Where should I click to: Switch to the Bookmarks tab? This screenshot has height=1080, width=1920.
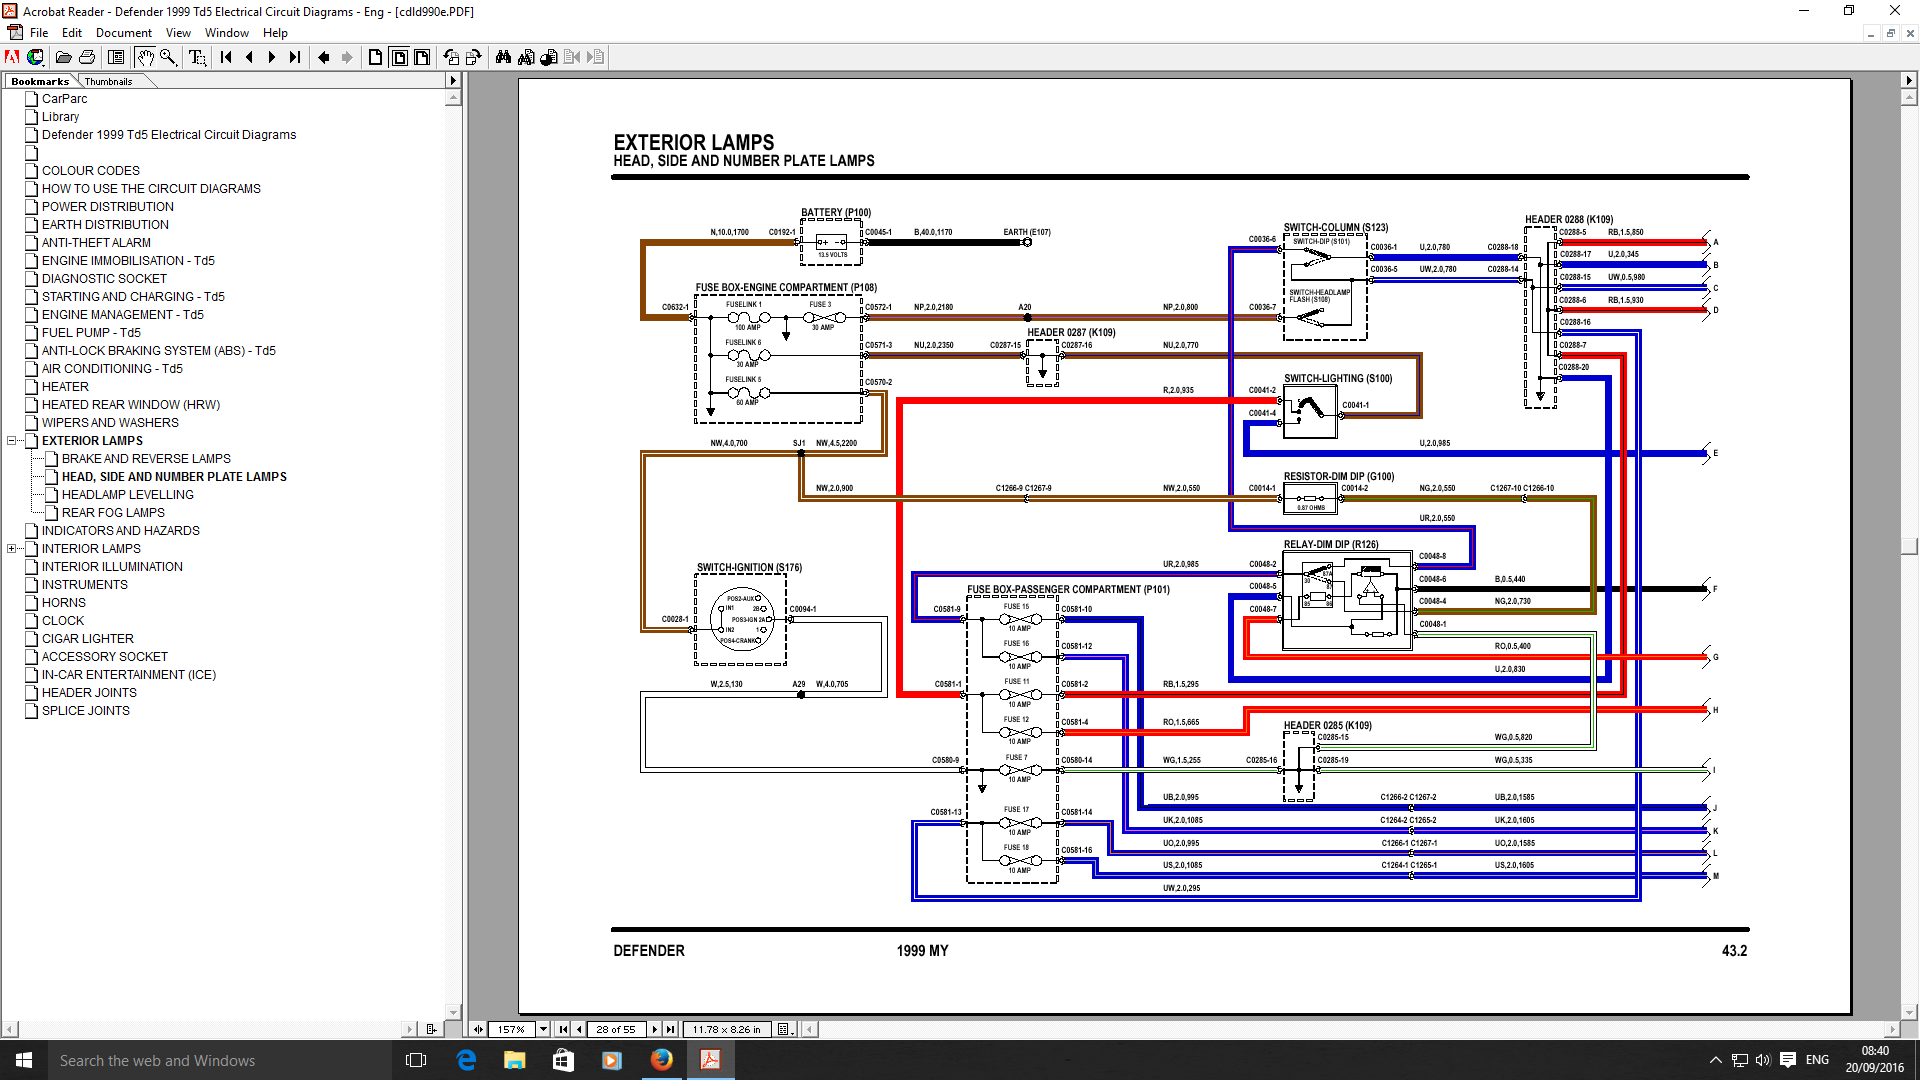click(40, 81)
